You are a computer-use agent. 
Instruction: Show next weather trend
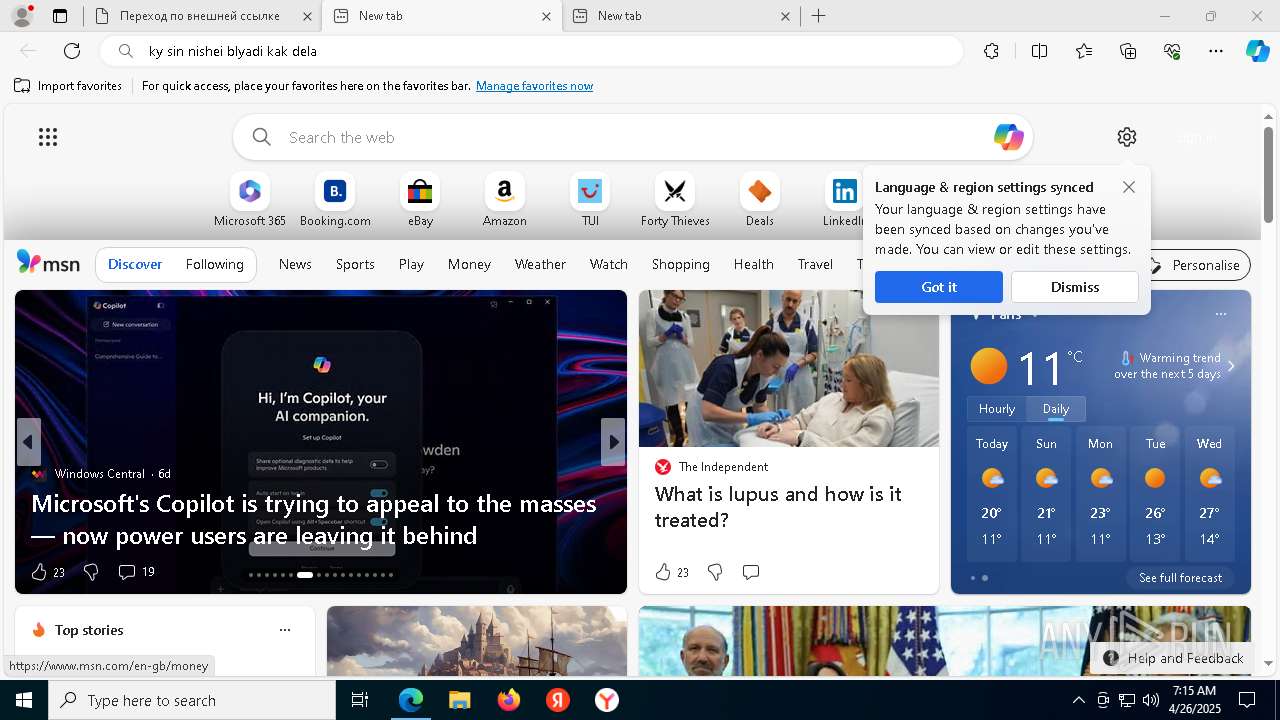tap(1231, 366)
